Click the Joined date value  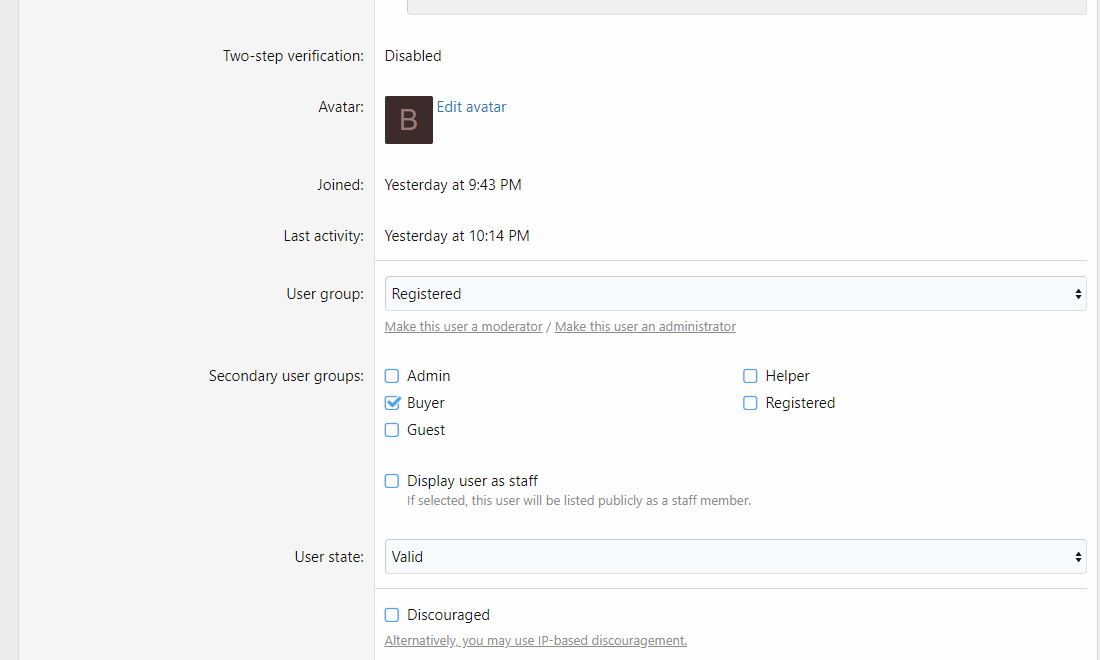[x=453, y=185]
